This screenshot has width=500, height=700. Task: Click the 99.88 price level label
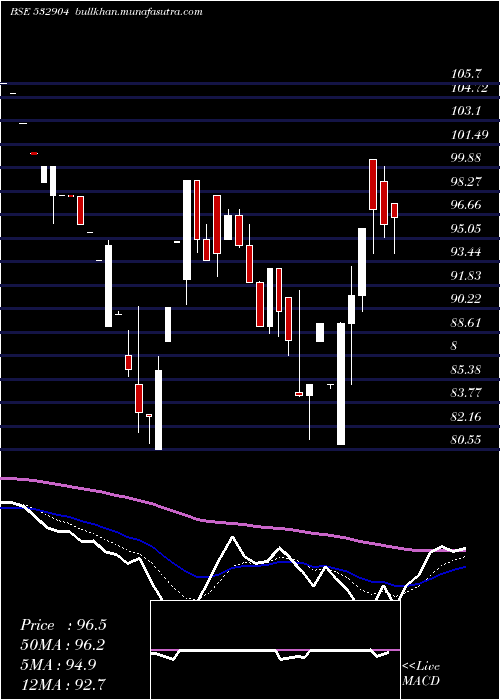466,158
